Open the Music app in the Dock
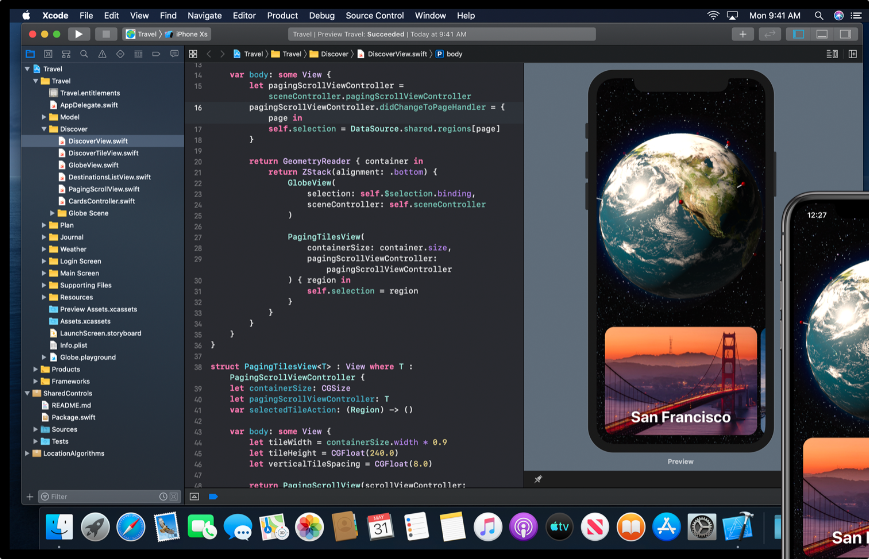The height and width of the screenshot is (559, 869). pyautogui.click(x=488, y=526)
